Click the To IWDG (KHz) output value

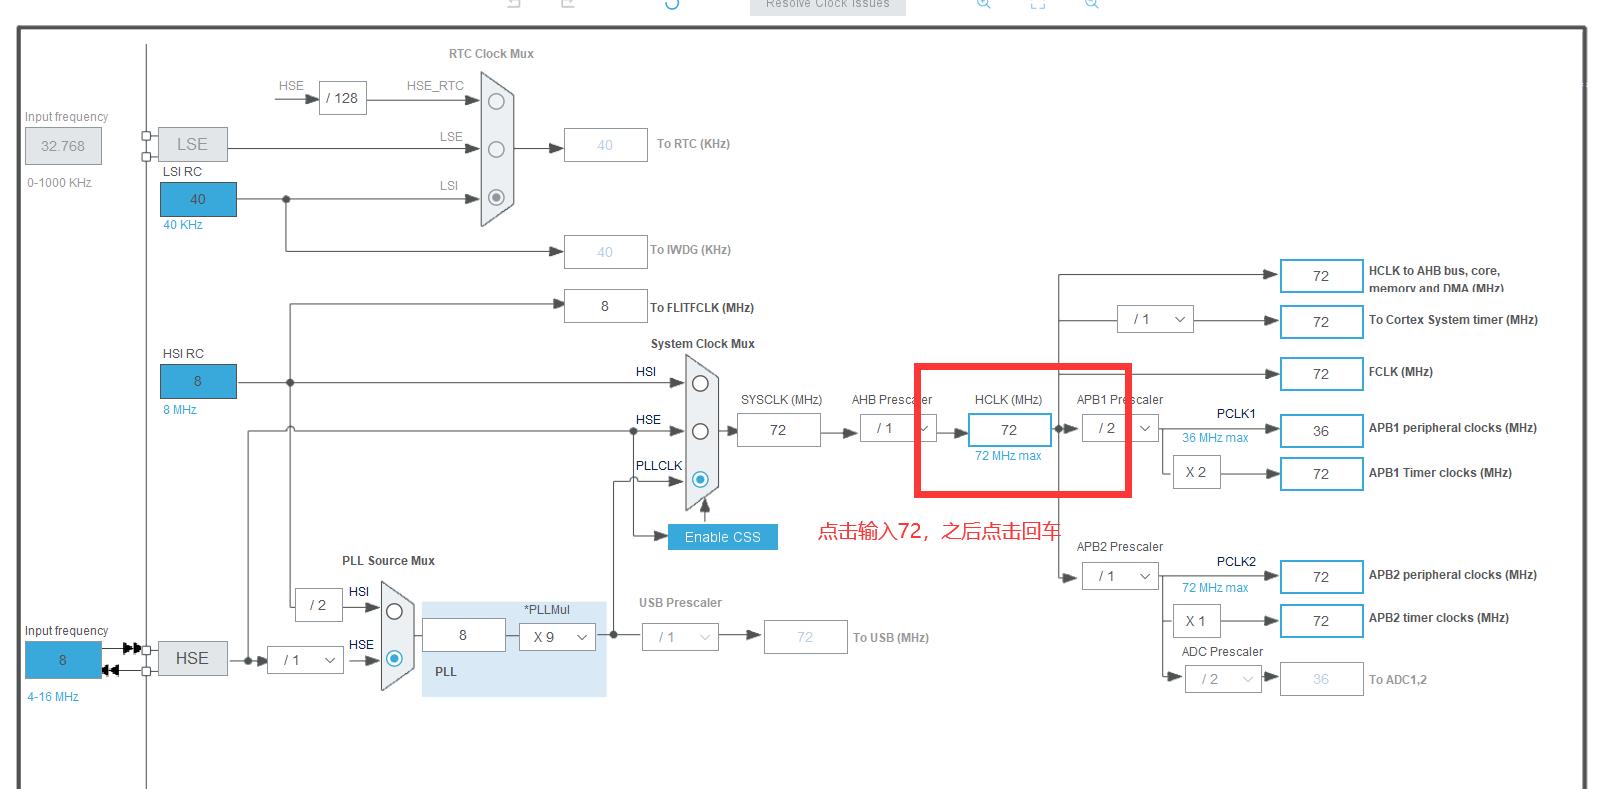[605, 252]
